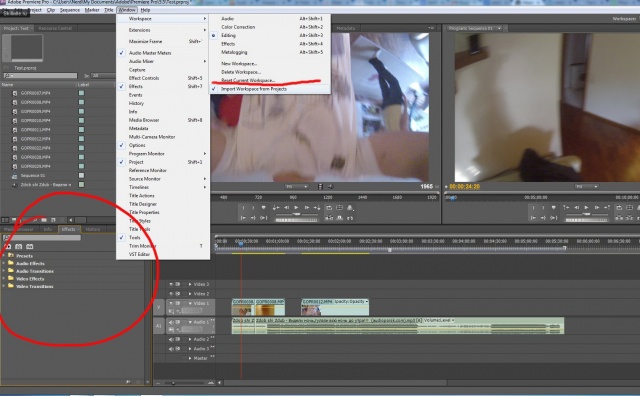Viewport: 640px width, 396px height.
Task: Add unnumbered marker in Source Monitor
Action: point(264,208)
